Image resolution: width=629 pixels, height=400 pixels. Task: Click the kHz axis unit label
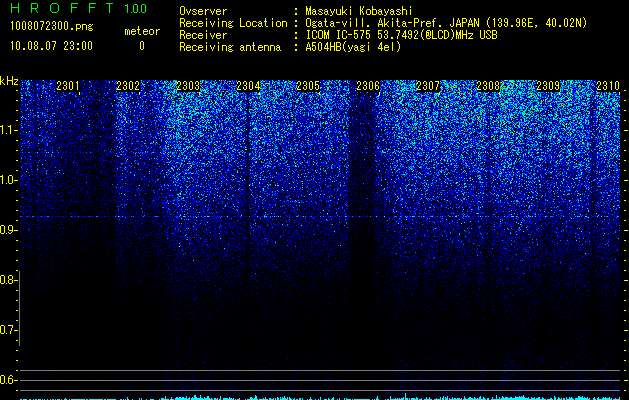coord(9,81)
